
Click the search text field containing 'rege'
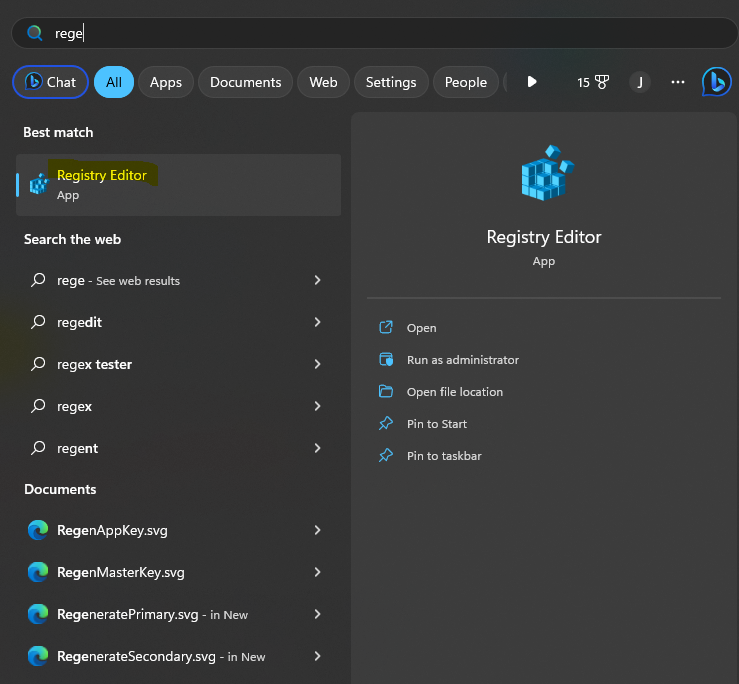click(374, 33)
